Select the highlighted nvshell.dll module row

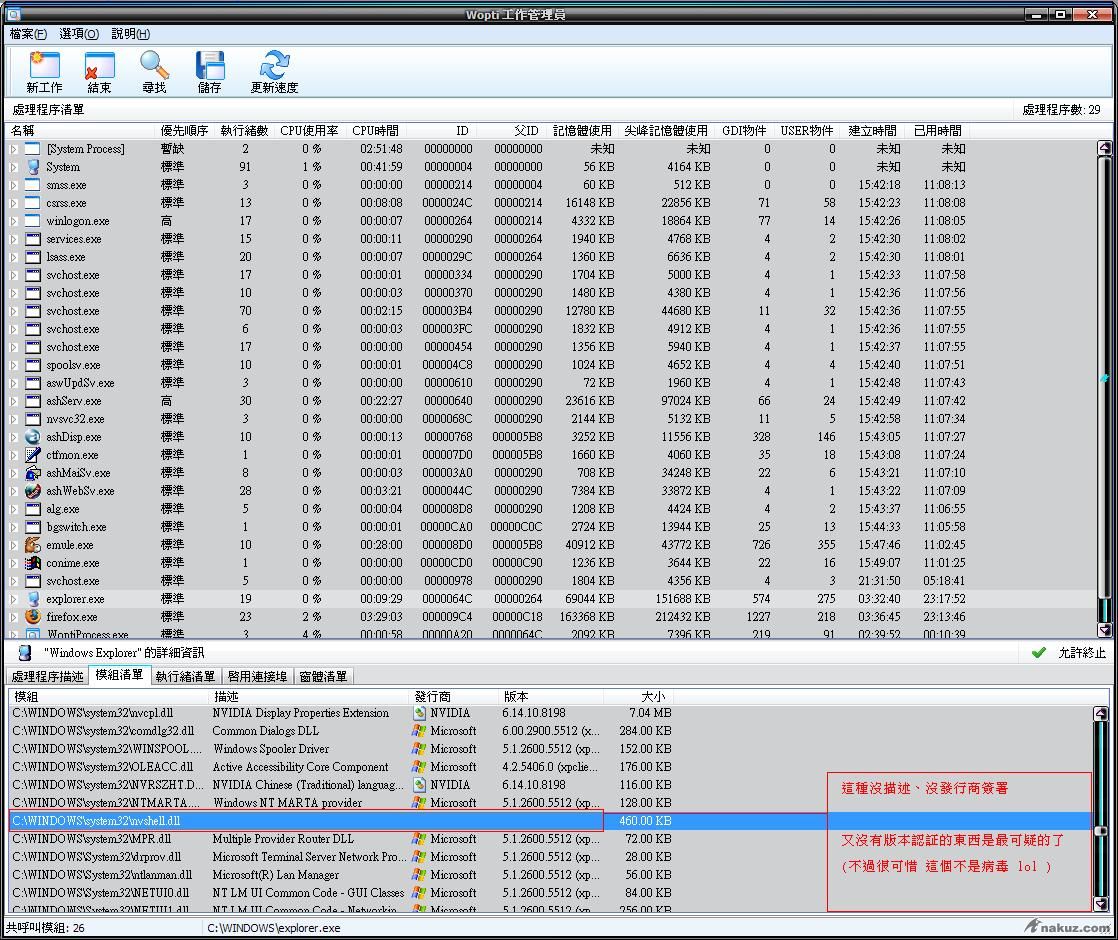coord(550,821)
